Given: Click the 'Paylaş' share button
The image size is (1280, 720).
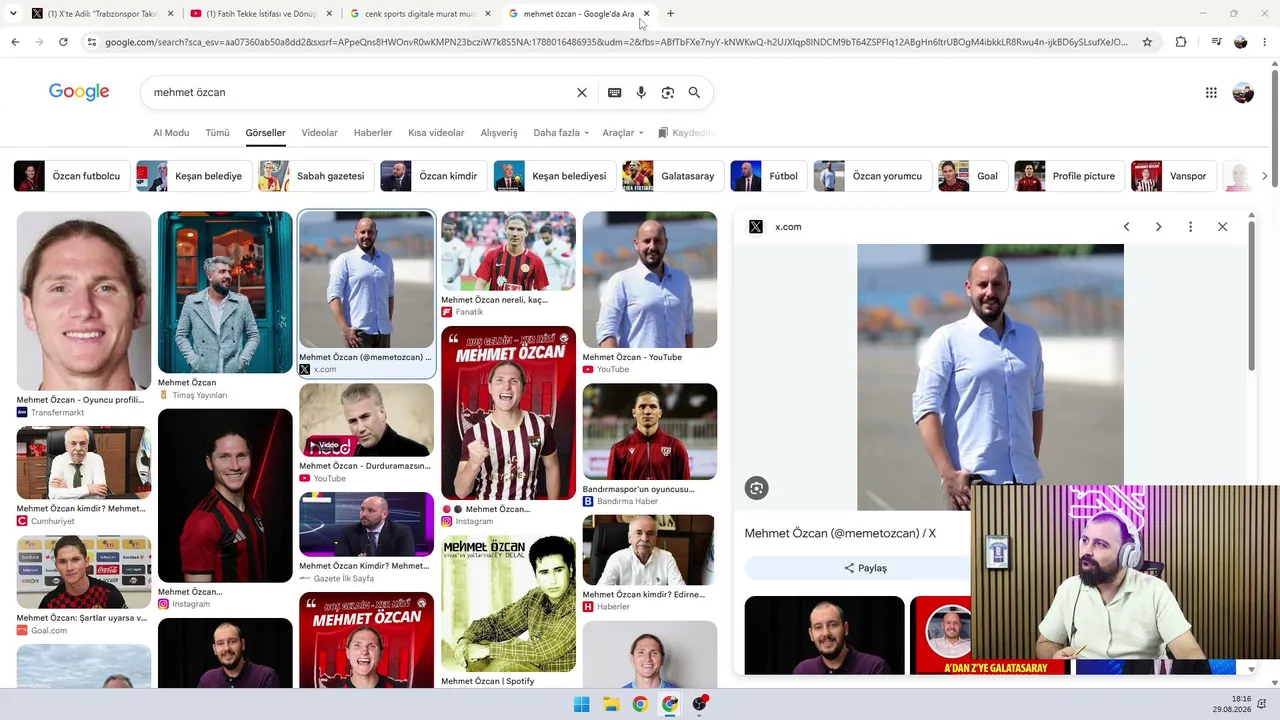Looking at the screenshot, I should [864, 568].
